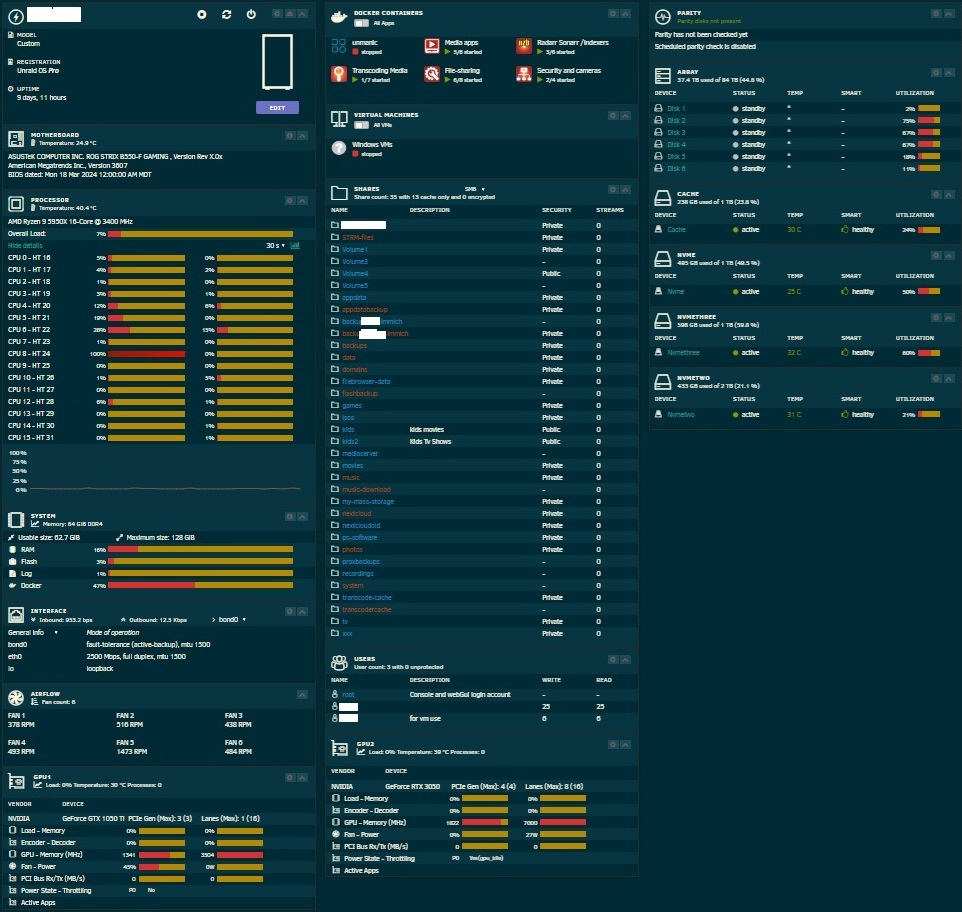Open GPU1 settings gear
962x912 pixels.
(x=290, y=778)
